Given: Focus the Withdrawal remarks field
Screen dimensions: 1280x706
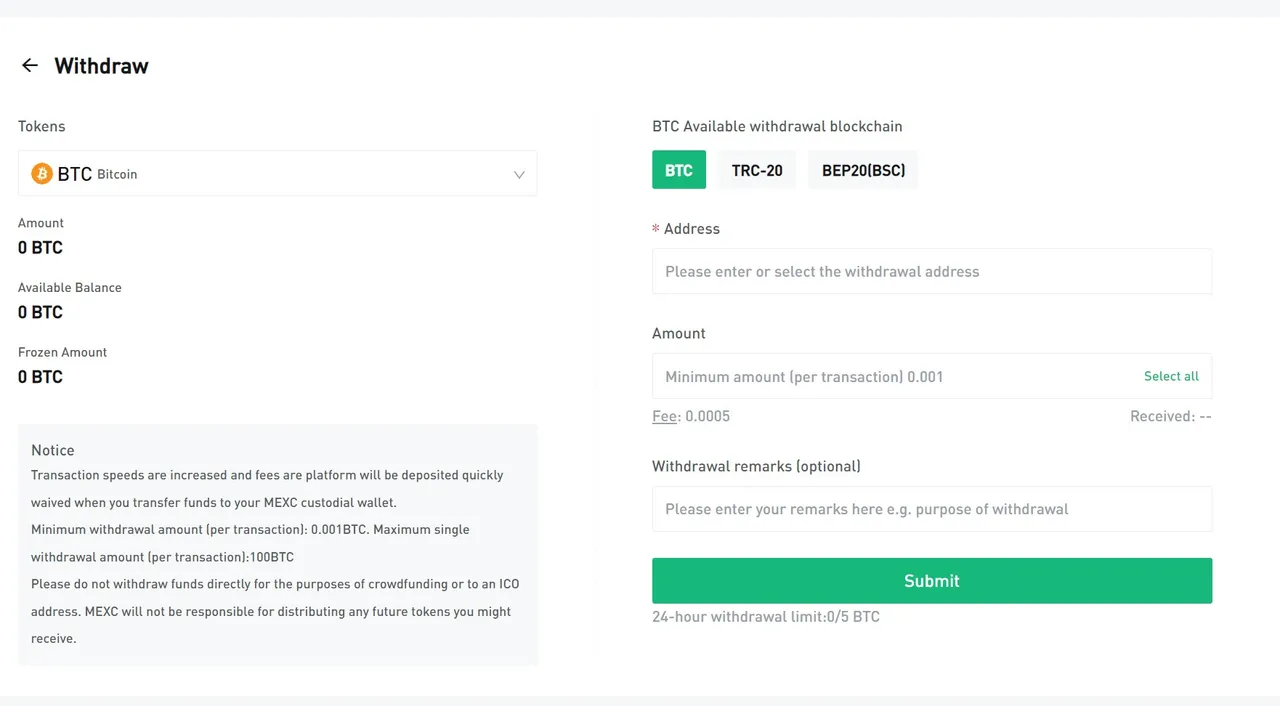Looking at the screenshot, I should tap(932, 509).
